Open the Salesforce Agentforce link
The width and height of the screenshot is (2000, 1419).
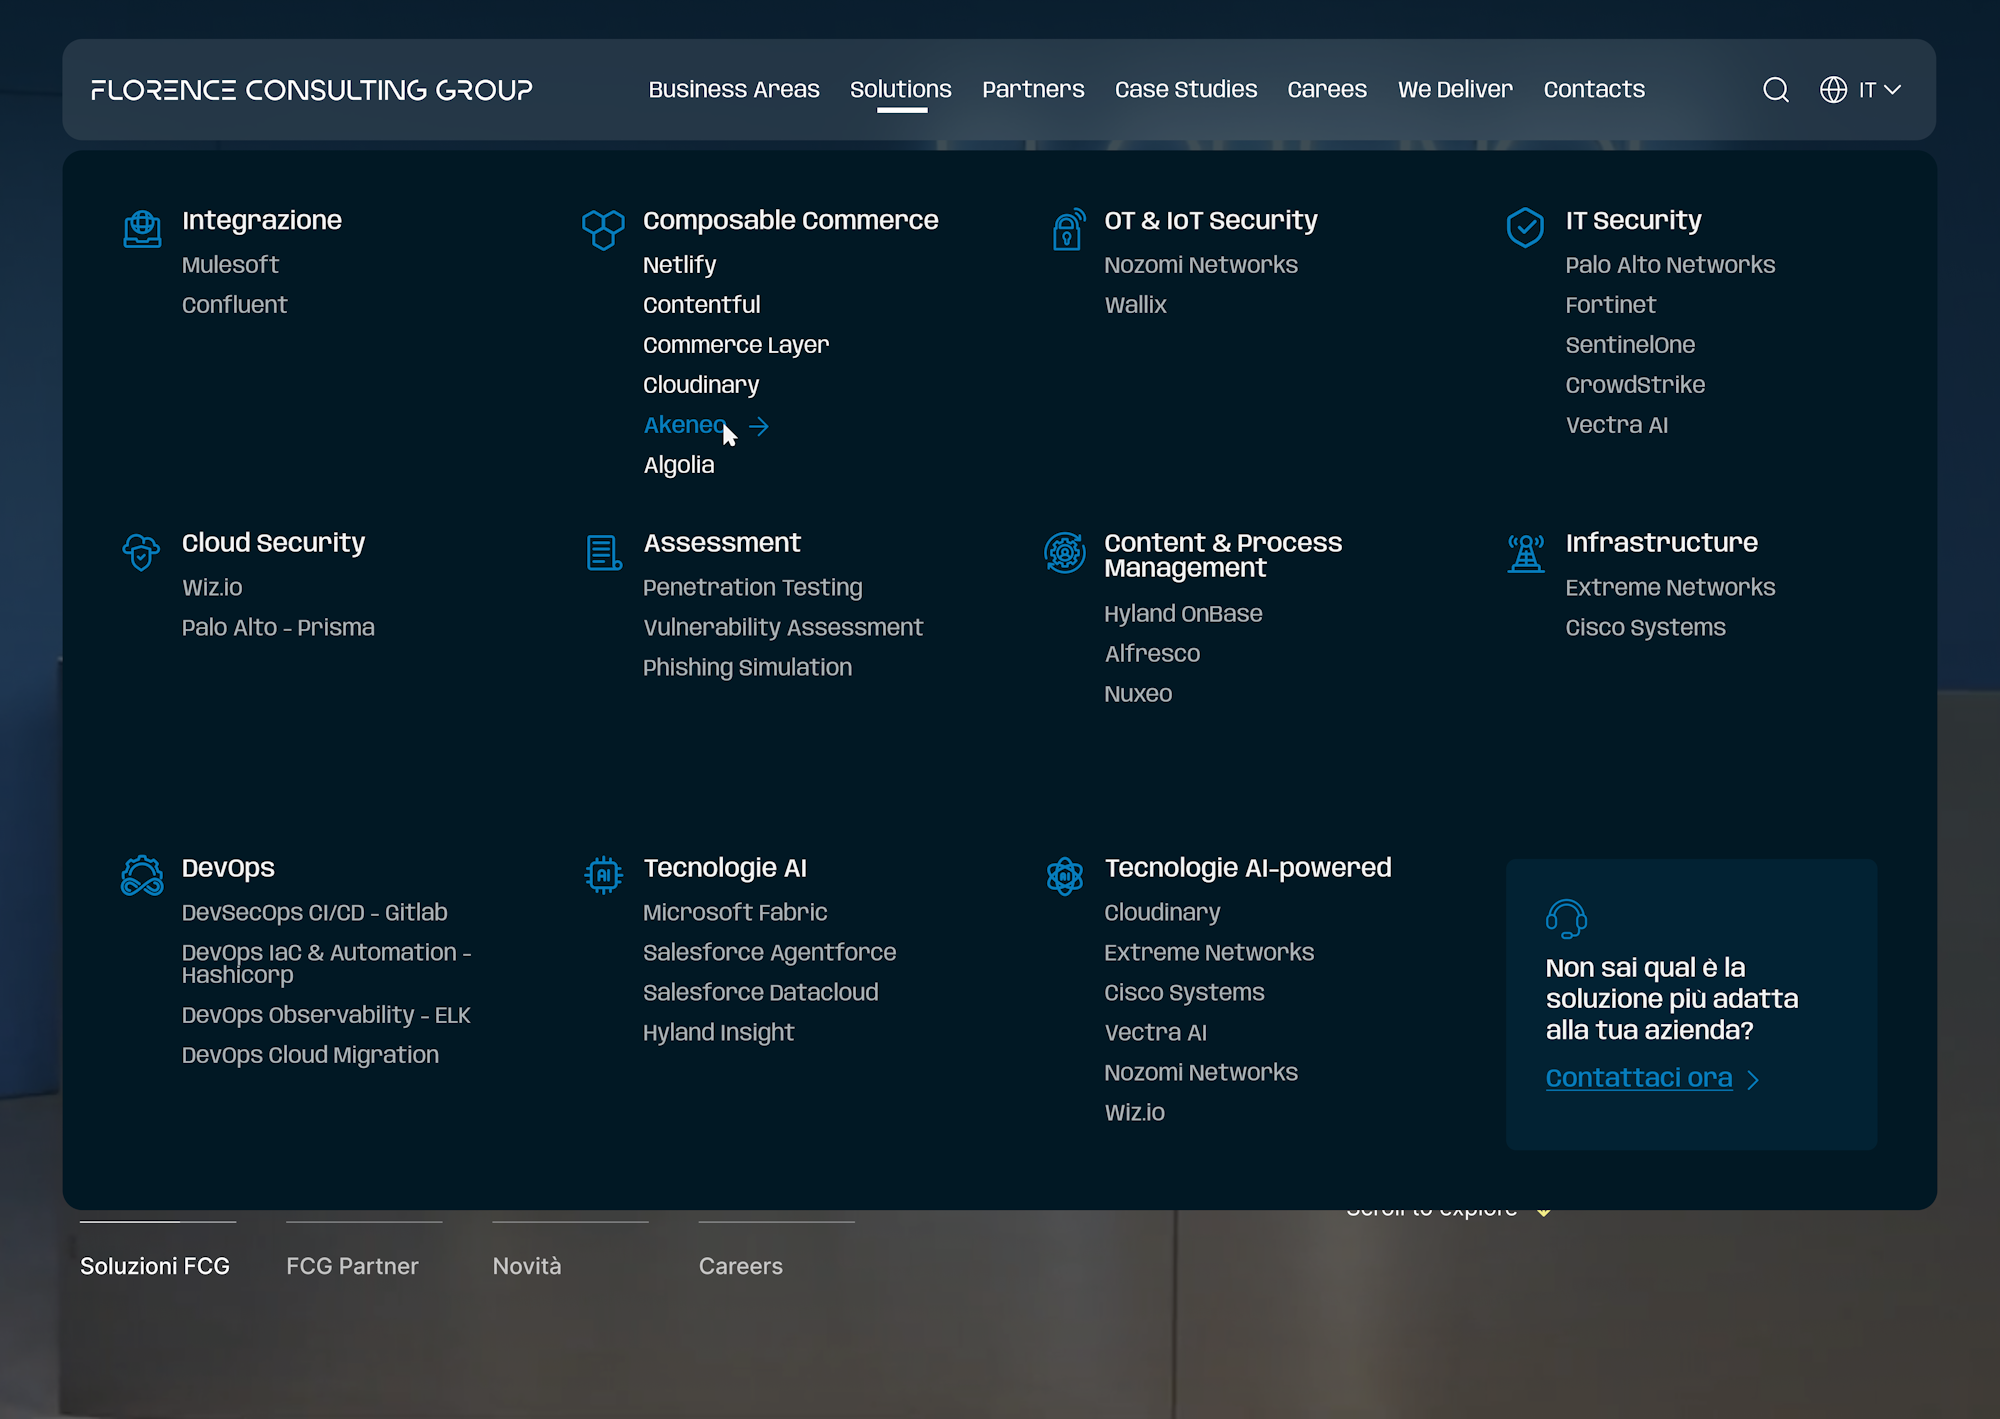(x=769, y=953)
